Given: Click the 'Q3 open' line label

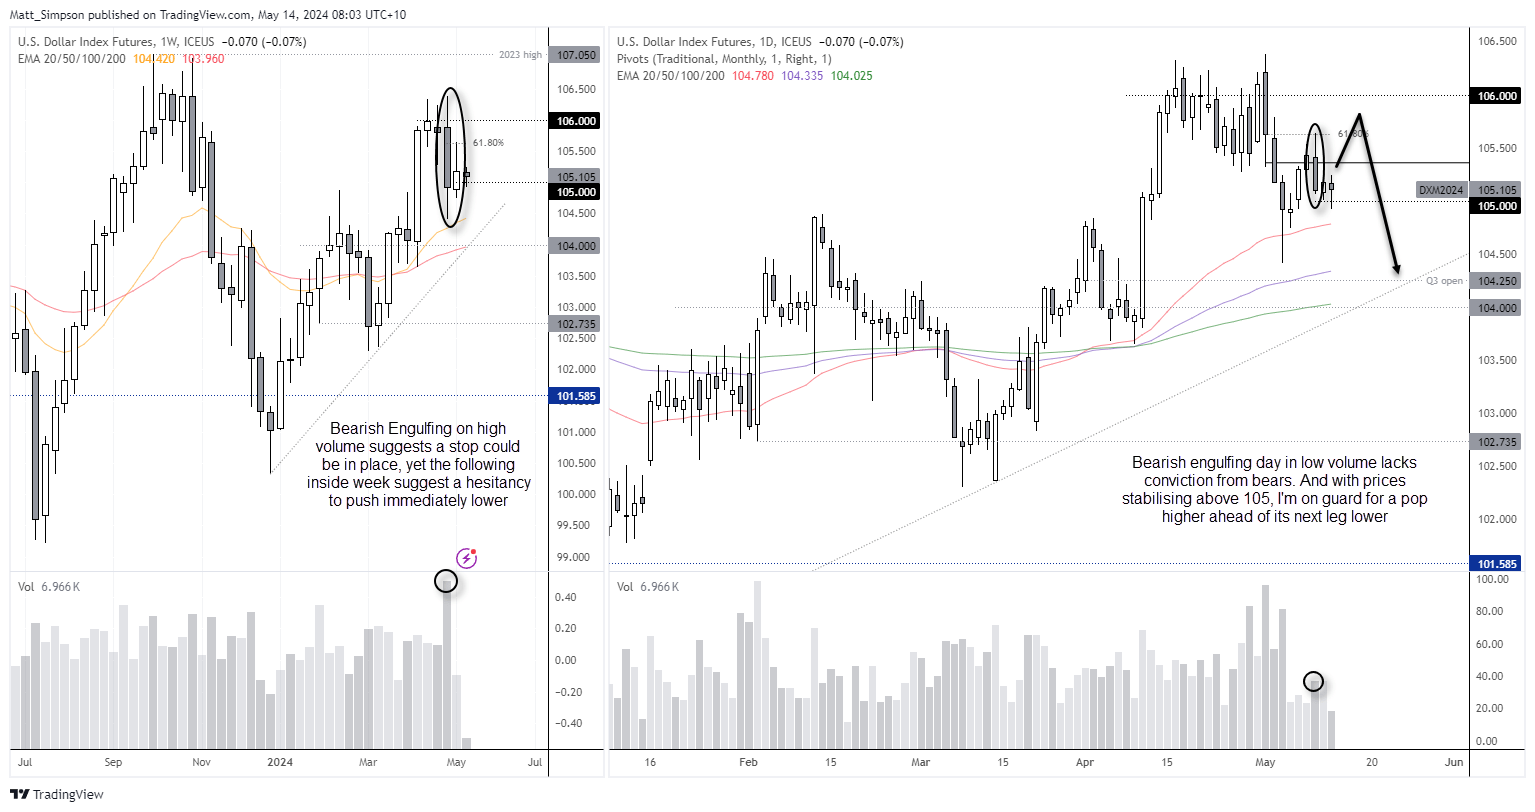Looking at the screenshot, I should tap(1445, 281).
